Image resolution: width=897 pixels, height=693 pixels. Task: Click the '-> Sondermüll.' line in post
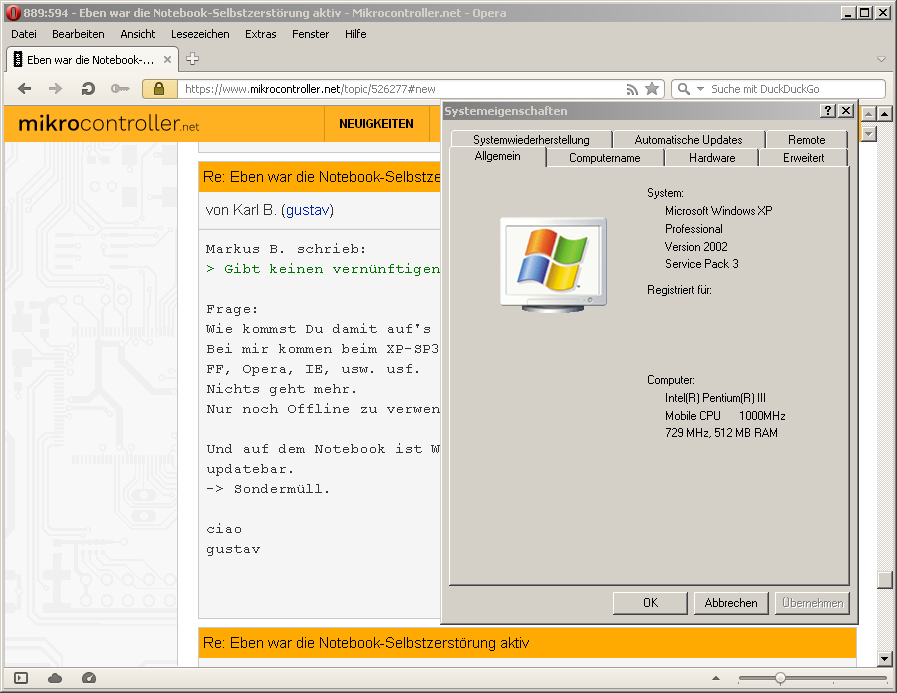coord(268,489)
